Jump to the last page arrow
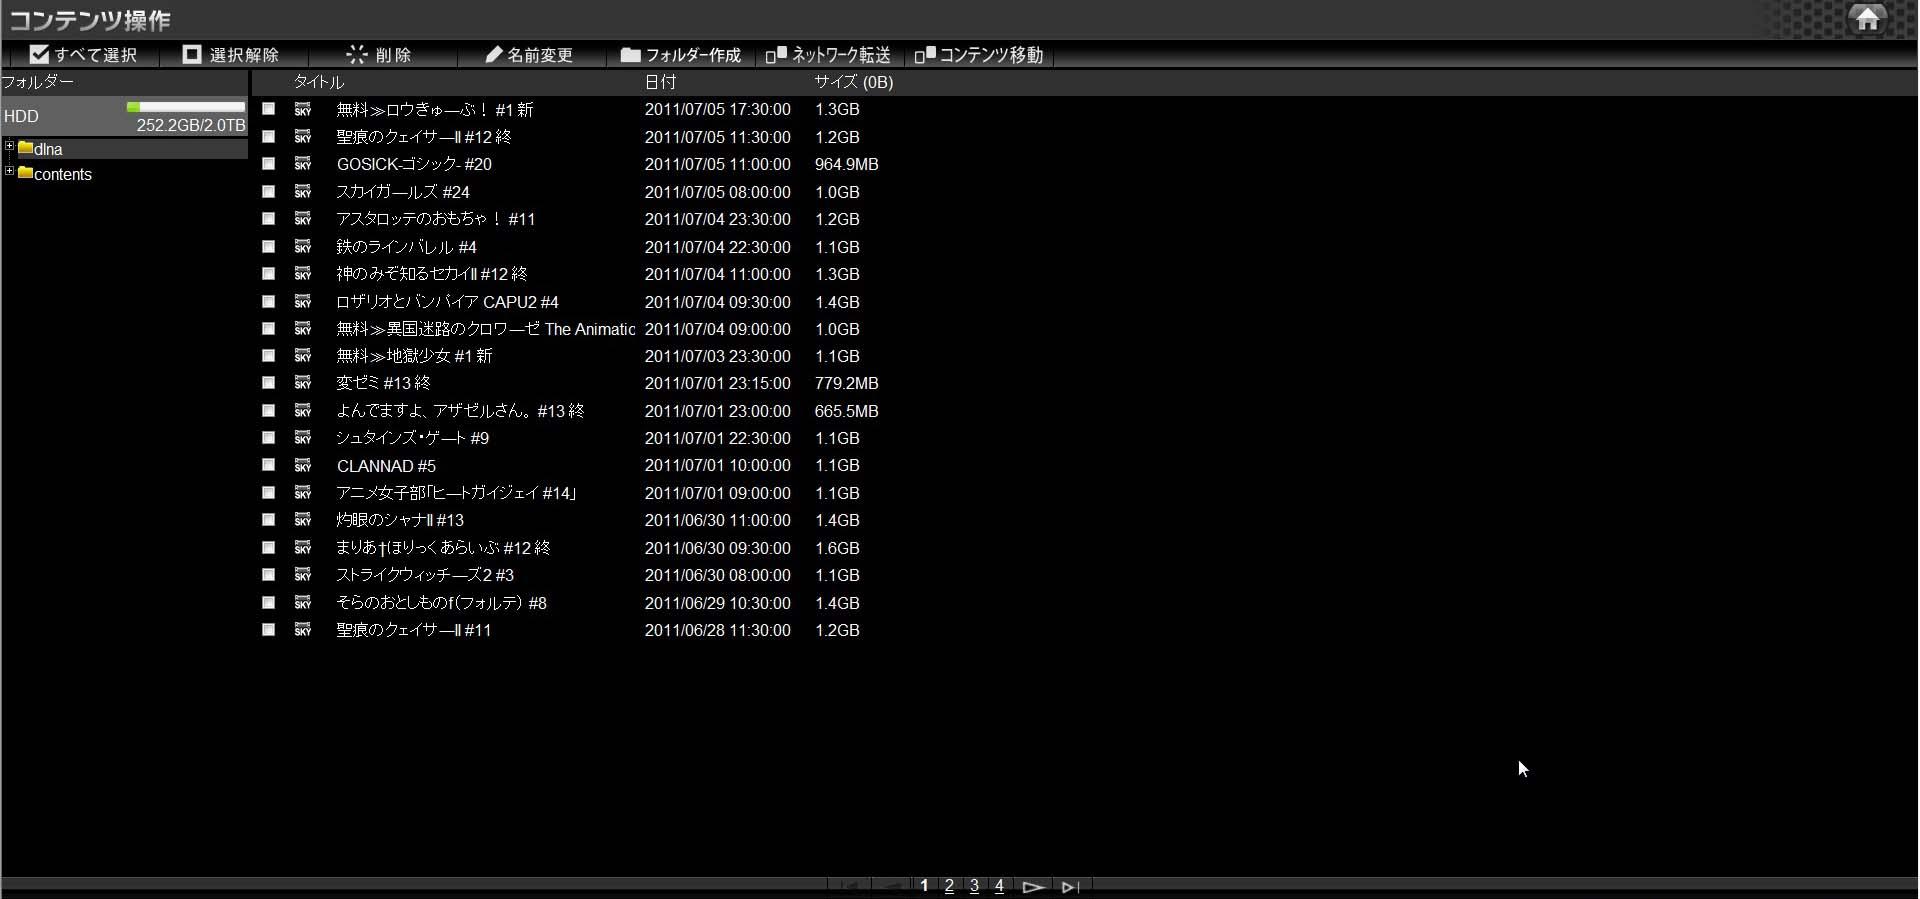The height and width of the screenshot is (899, 1920). [1070, 887]
